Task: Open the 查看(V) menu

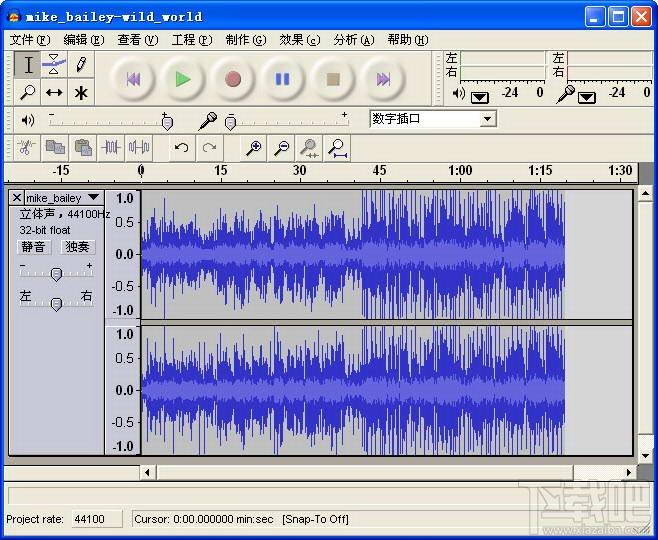Action: coord(138,40)
